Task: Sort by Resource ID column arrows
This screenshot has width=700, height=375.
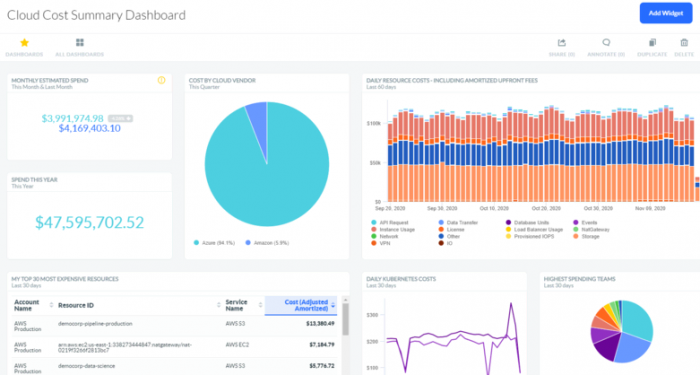Action: (x=219, y=305)
